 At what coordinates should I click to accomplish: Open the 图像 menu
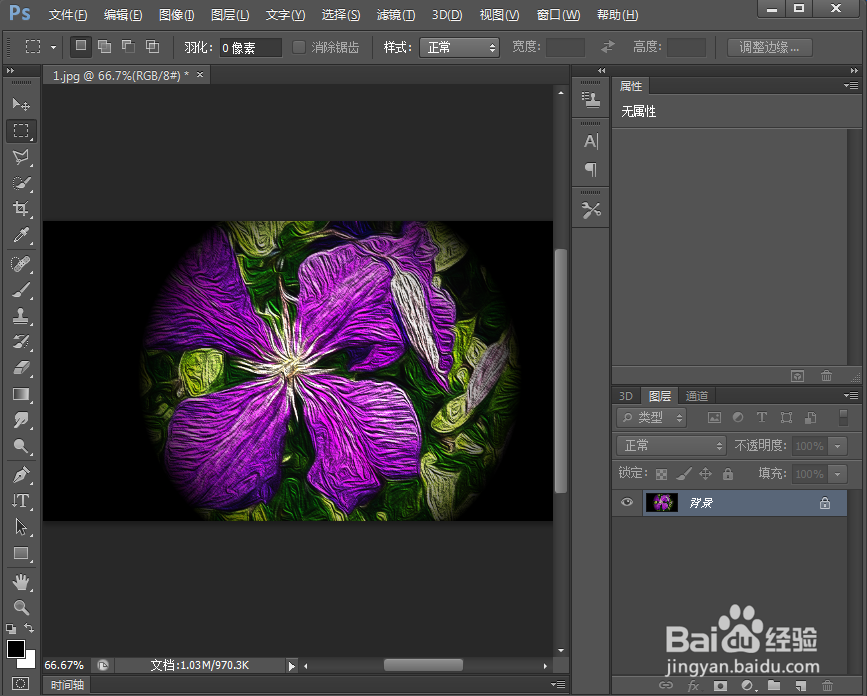pyautogui.click(x=176, y=15)
